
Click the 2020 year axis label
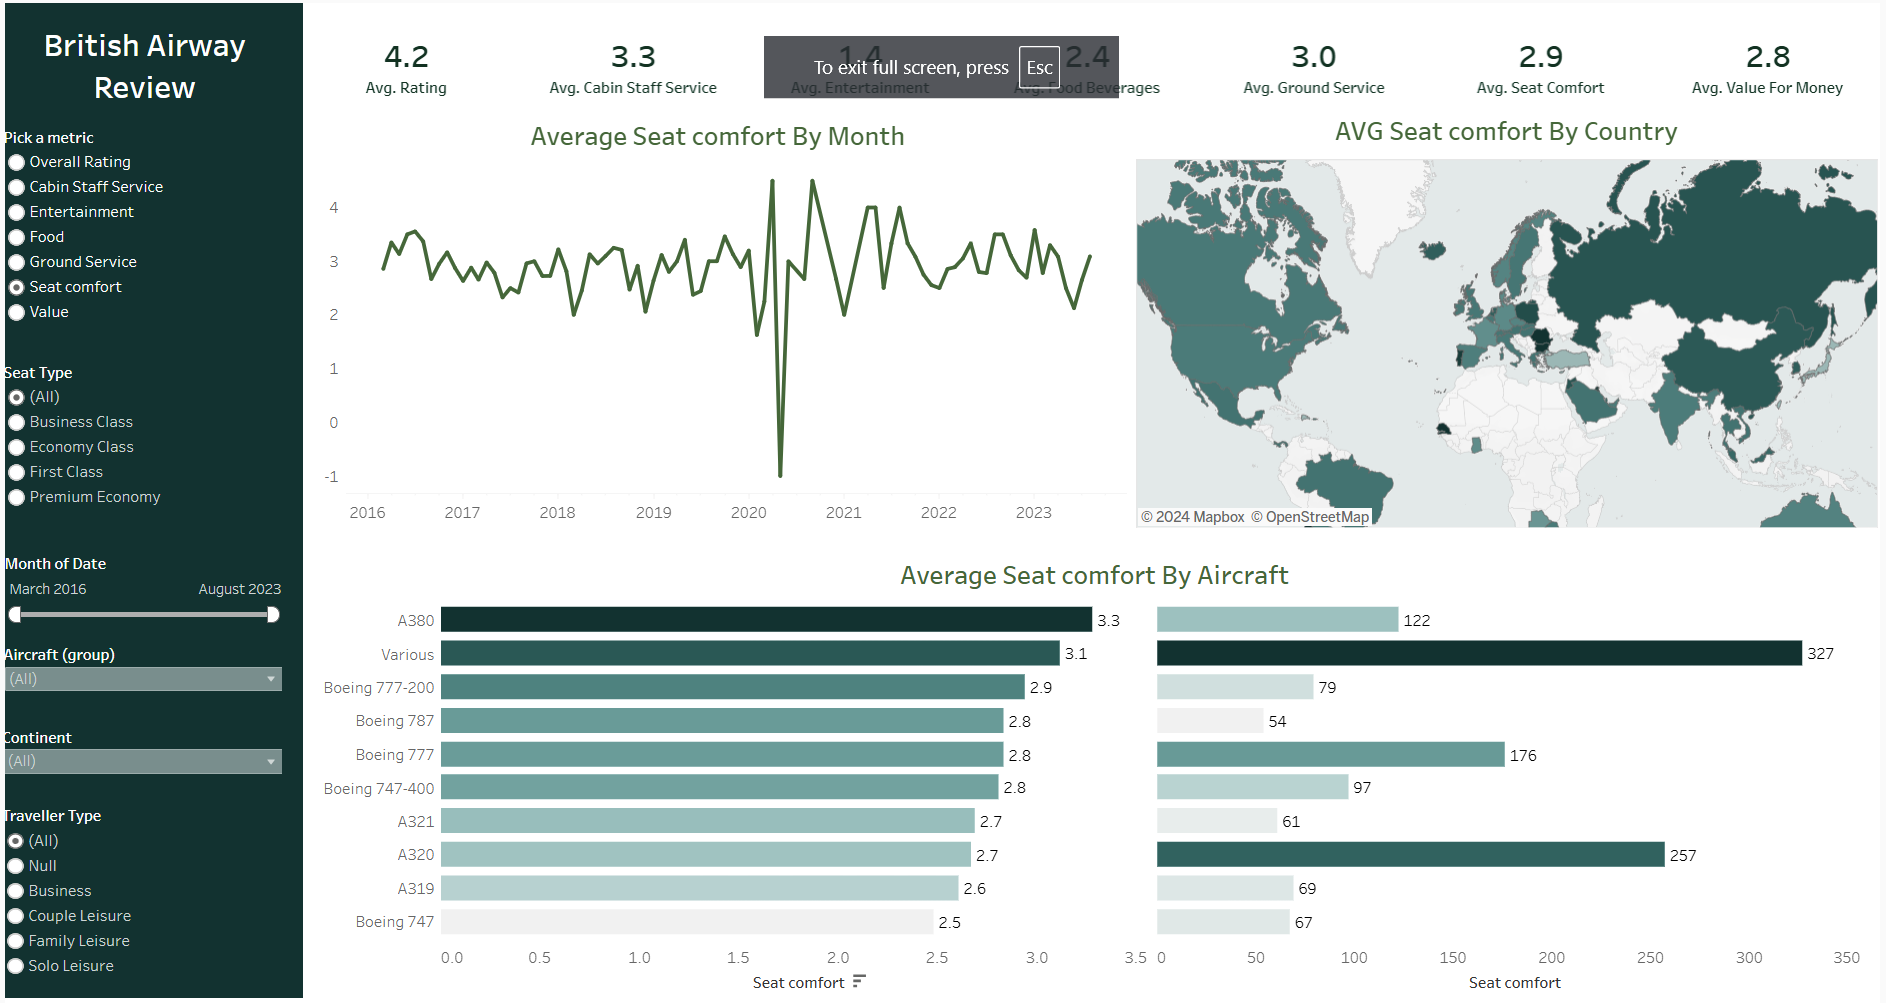748,512
